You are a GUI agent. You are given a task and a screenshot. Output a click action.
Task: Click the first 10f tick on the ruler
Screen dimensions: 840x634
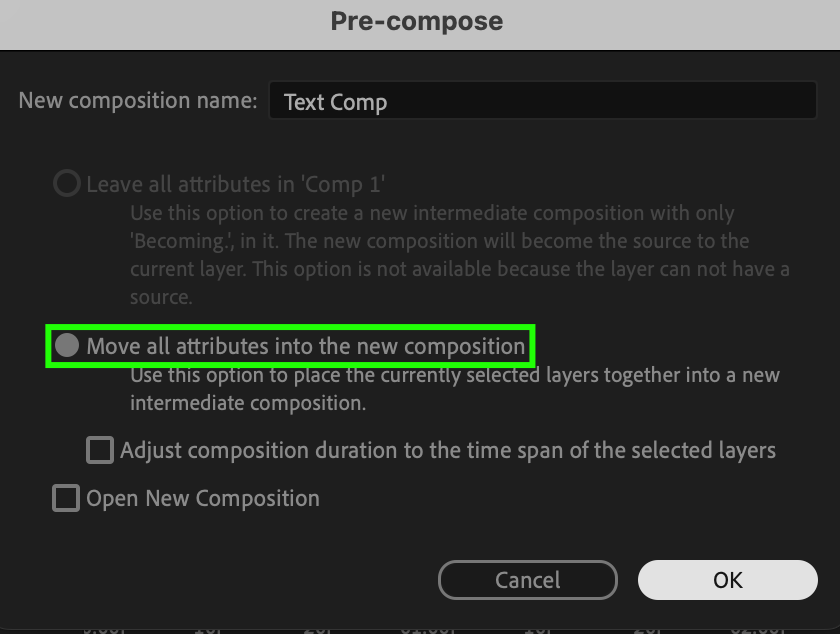tap(208, 628)
